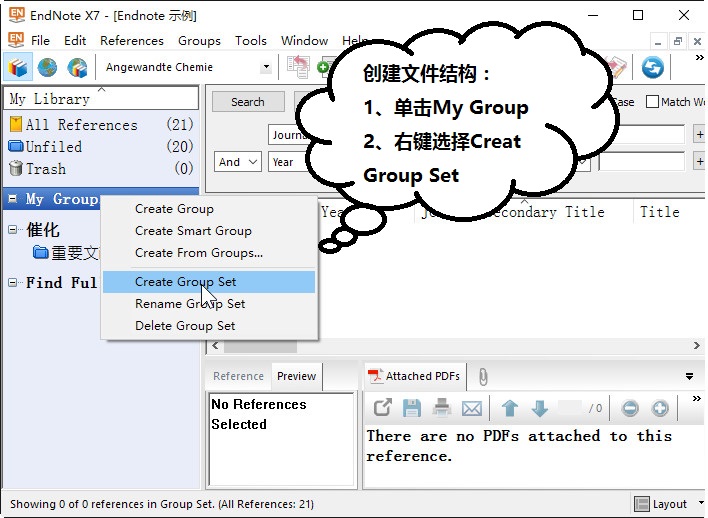Add search row with top plus button
708x518 pixels.
click(699, 134)
